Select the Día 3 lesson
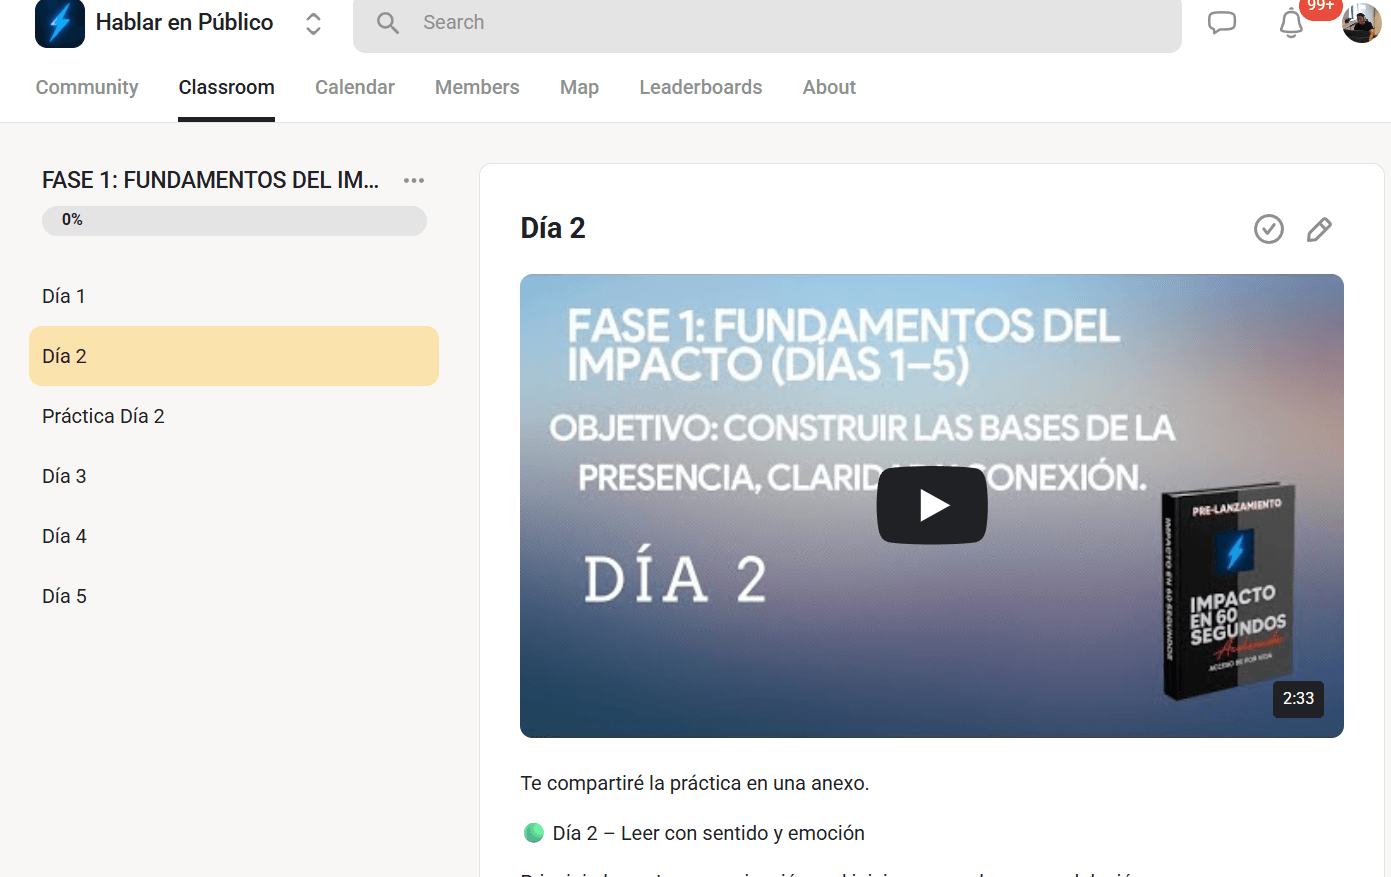1391x877 pixels. point(64,476)
